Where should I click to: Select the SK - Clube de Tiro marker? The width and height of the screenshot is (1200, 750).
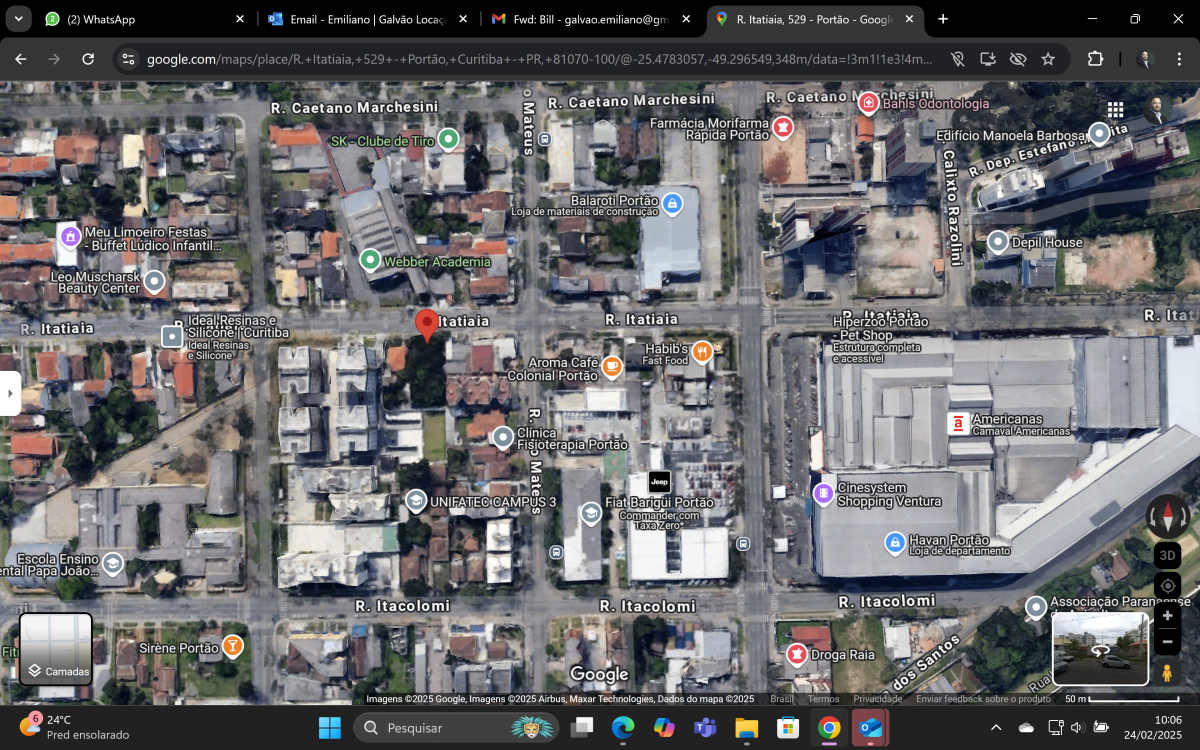point(449,139)
